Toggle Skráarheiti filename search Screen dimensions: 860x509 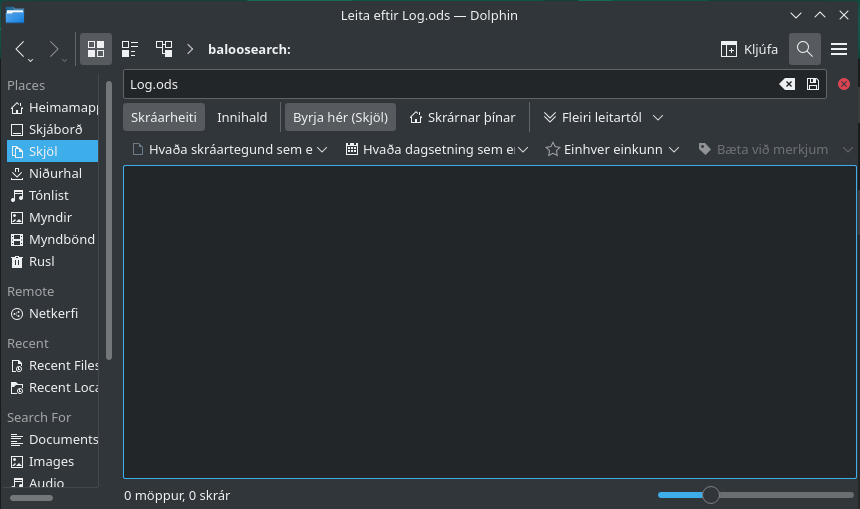click(164, 117)
